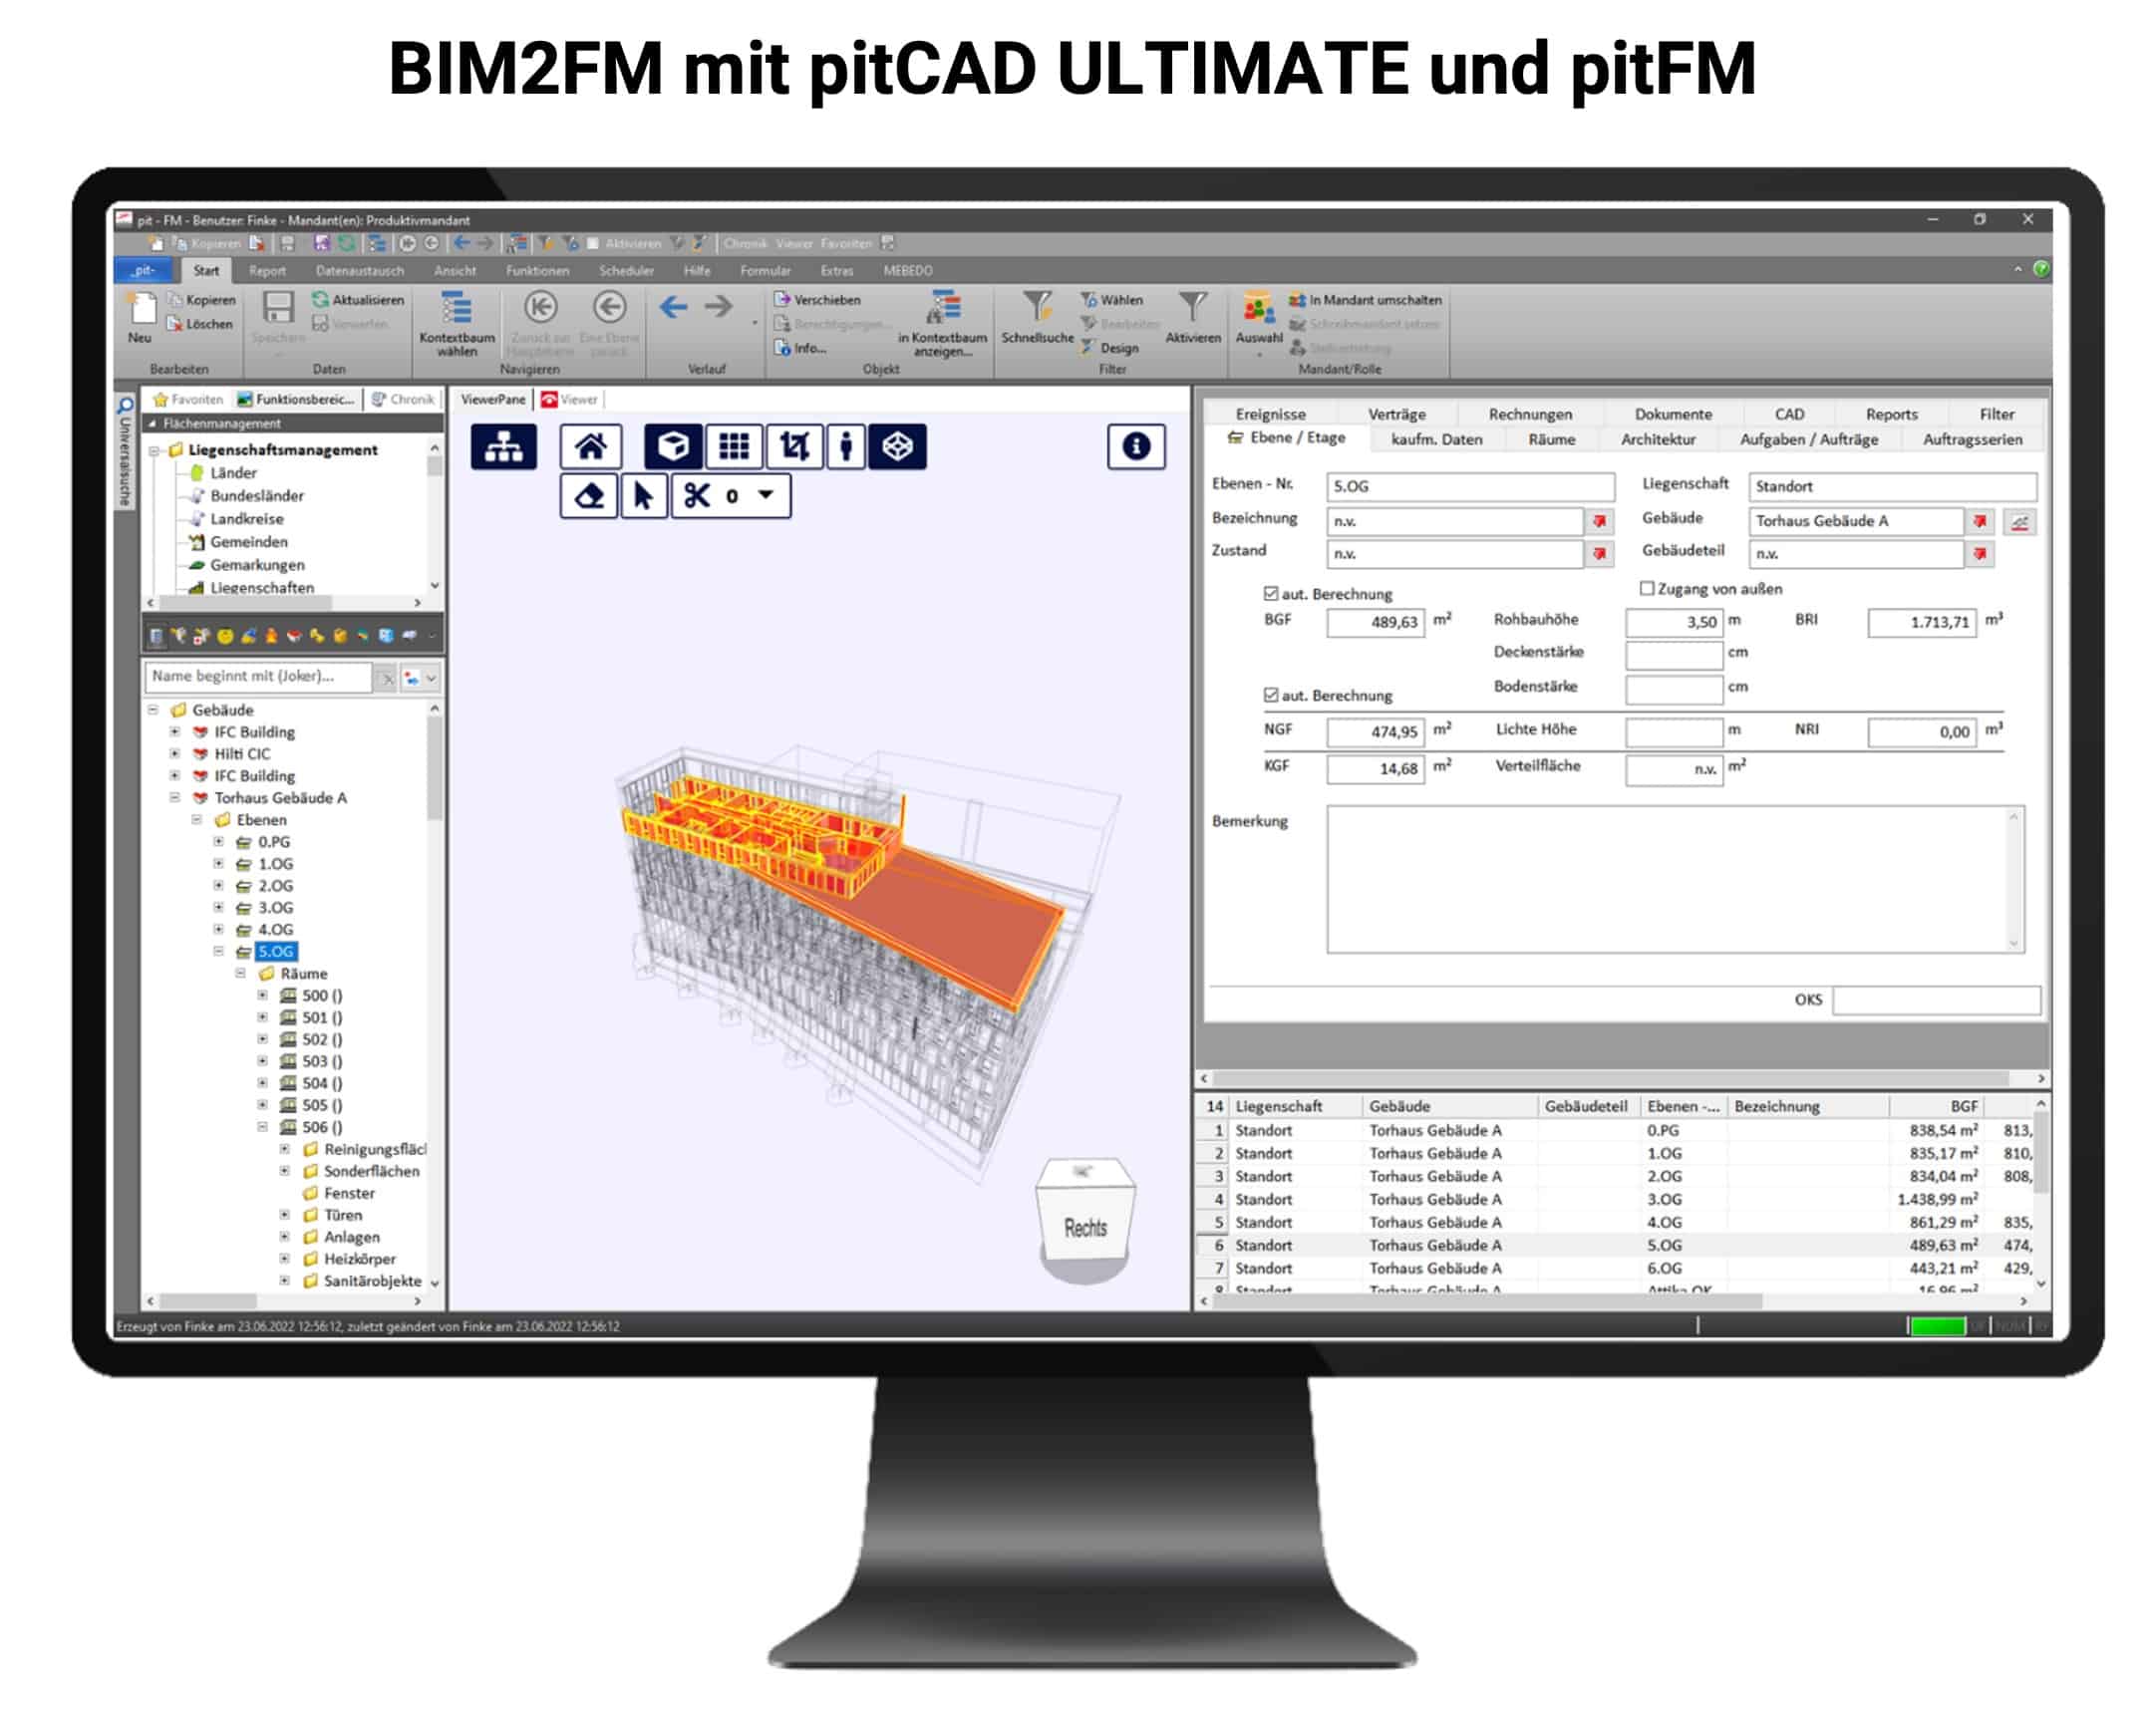Click Name beginnt mit search field
2156x1712 pixels.
pos(257,677)
